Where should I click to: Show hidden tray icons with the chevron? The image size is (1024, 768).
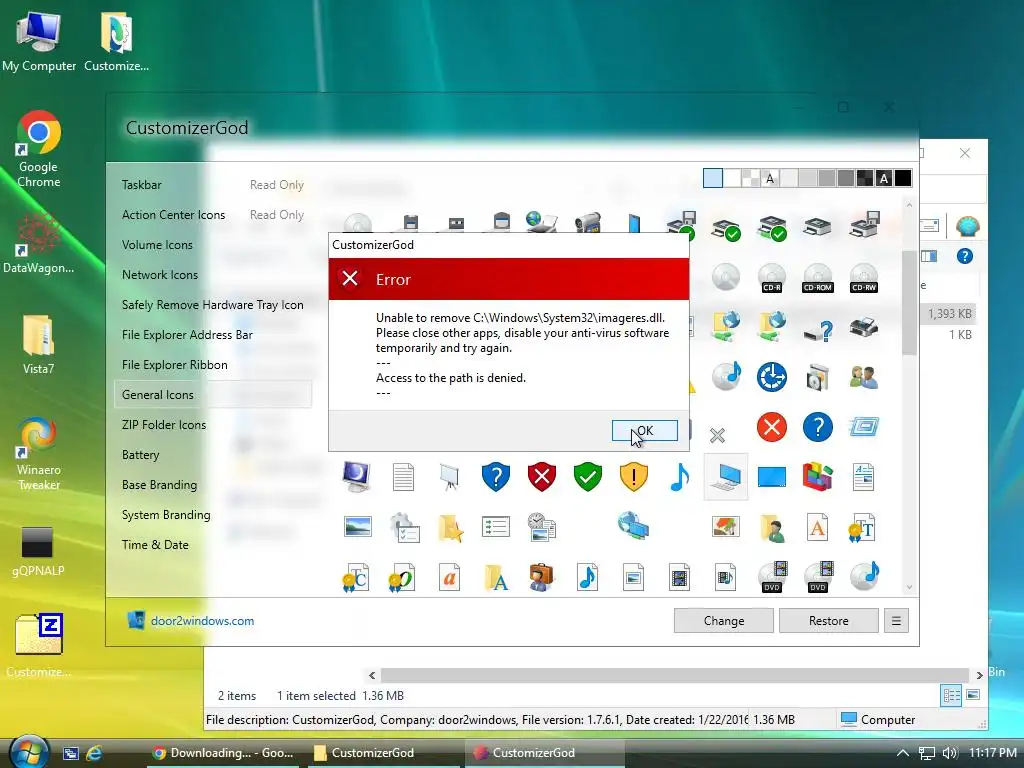903,753
